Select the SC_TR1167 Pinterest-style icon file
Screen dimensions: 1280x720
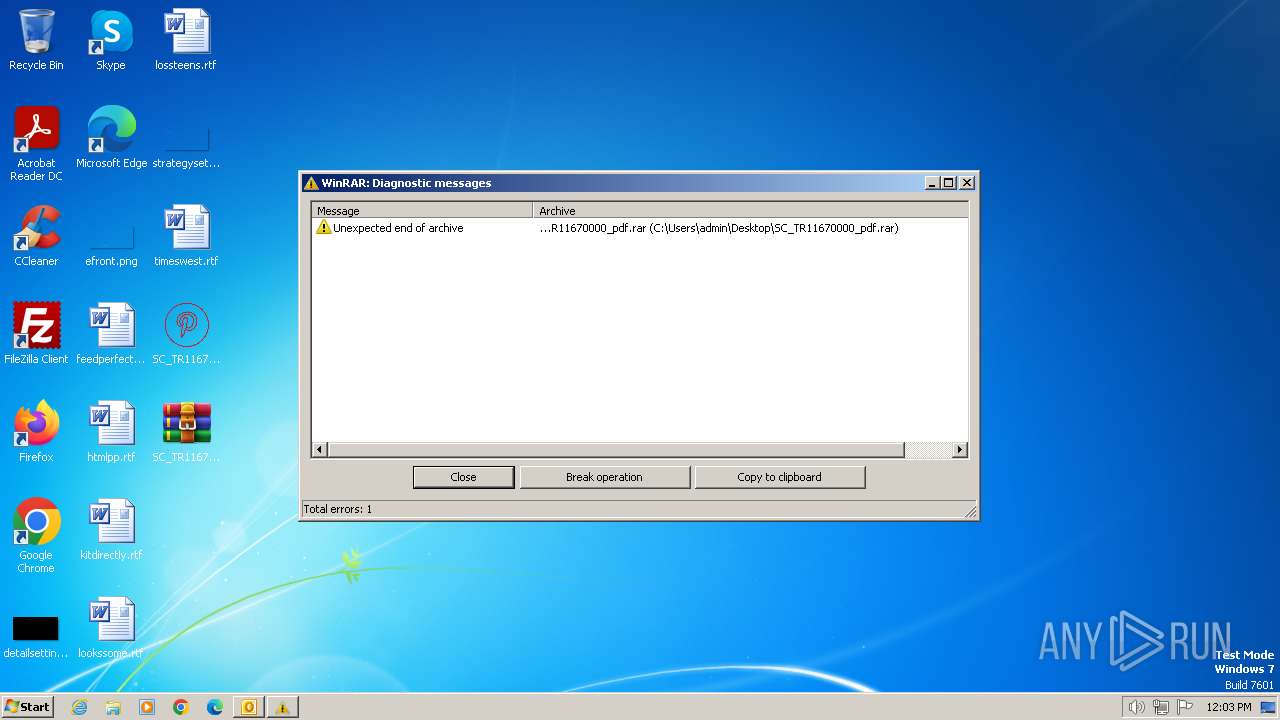186,335
